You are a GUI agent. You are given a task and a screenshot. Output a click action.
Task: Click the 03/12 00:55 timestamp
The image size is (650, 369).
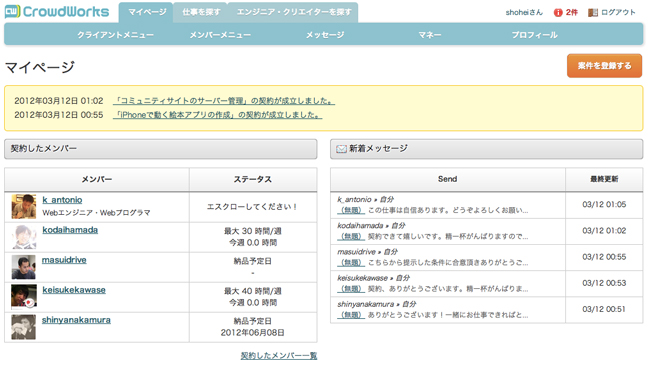604,257
